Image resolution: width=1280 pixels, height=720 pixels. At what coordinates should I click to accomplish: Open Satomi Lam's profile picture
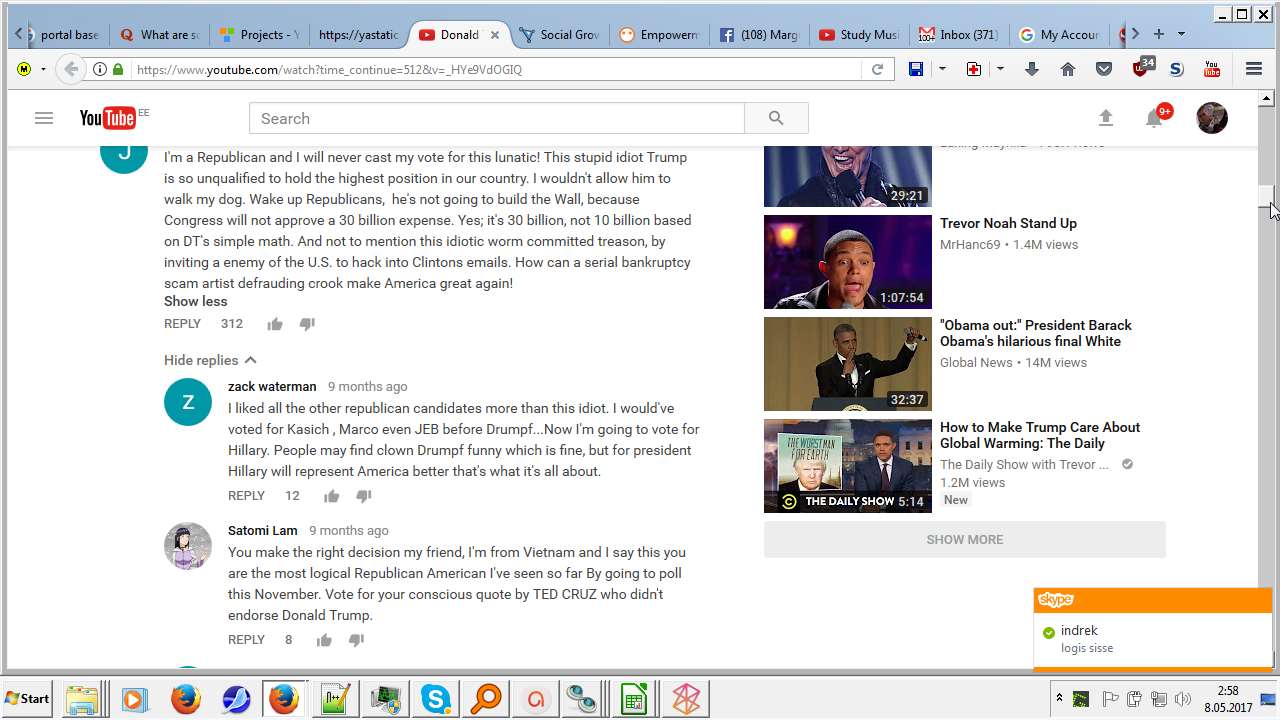[188, 546]
